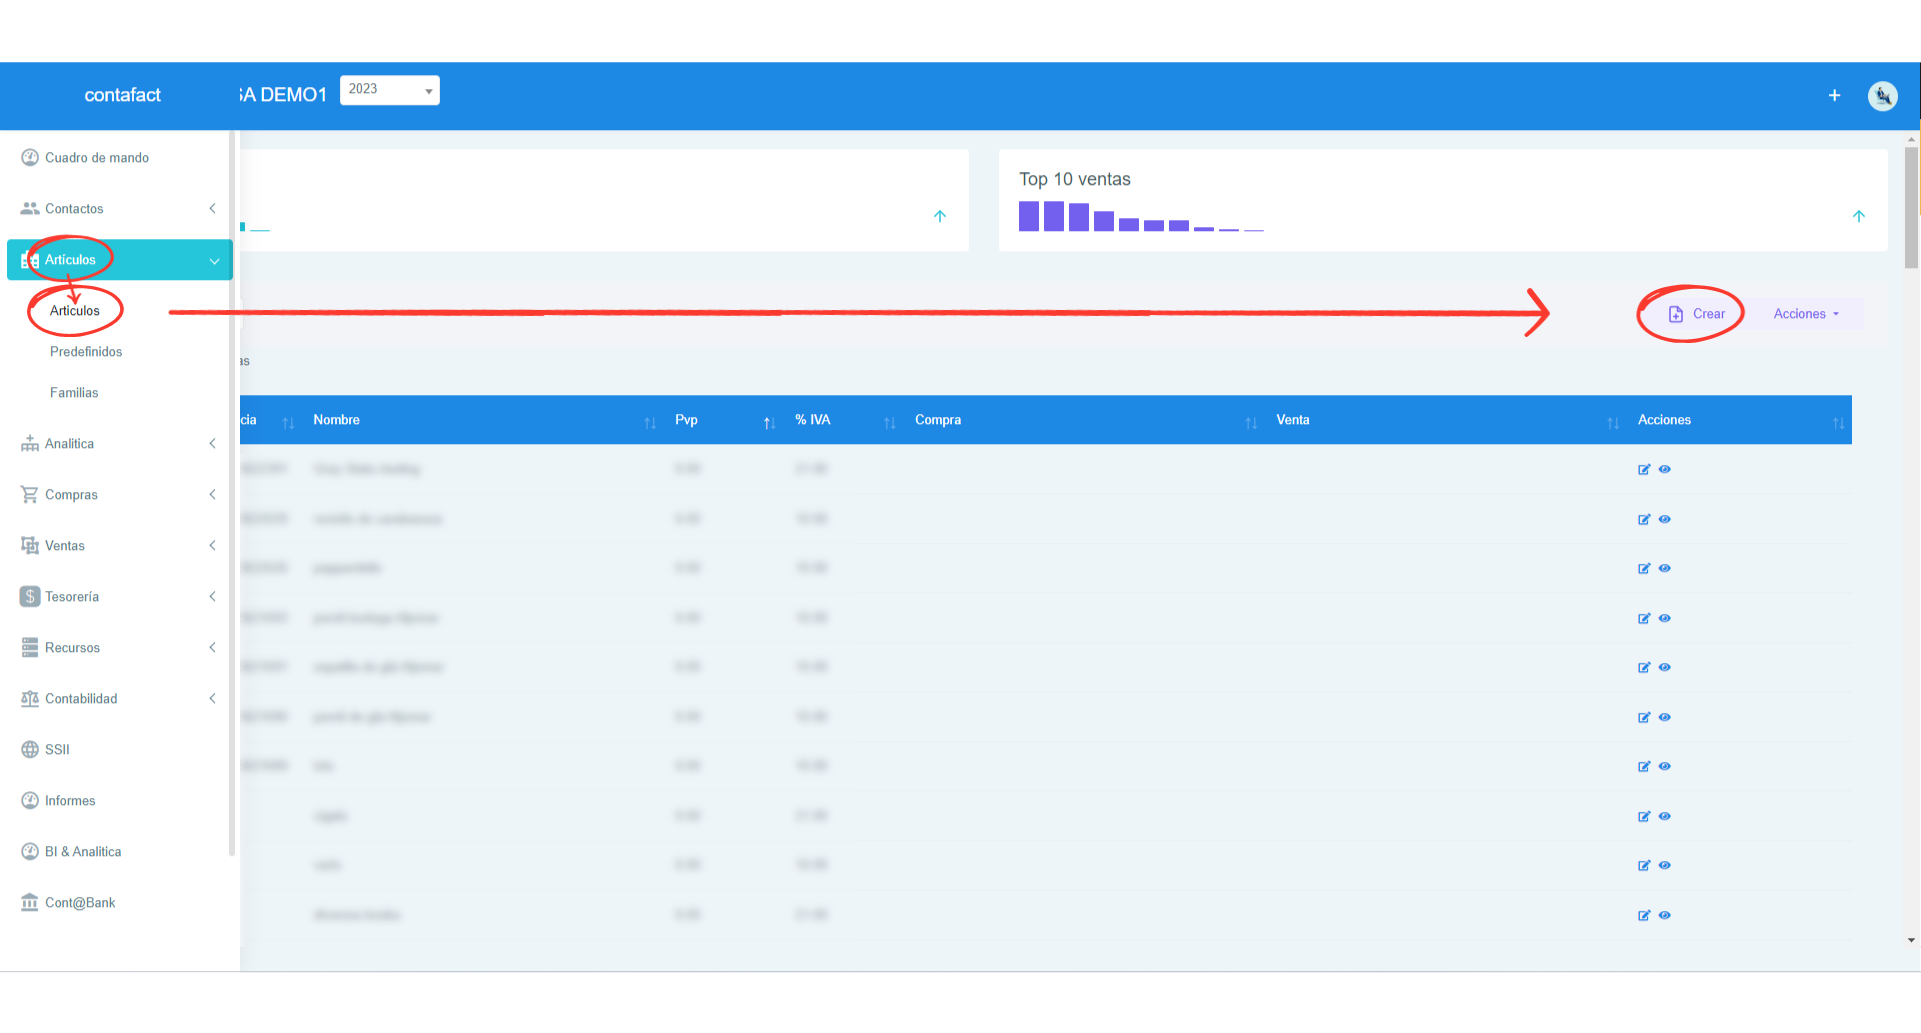Click the view eye icon in last row

click(x=1665, y=915)
